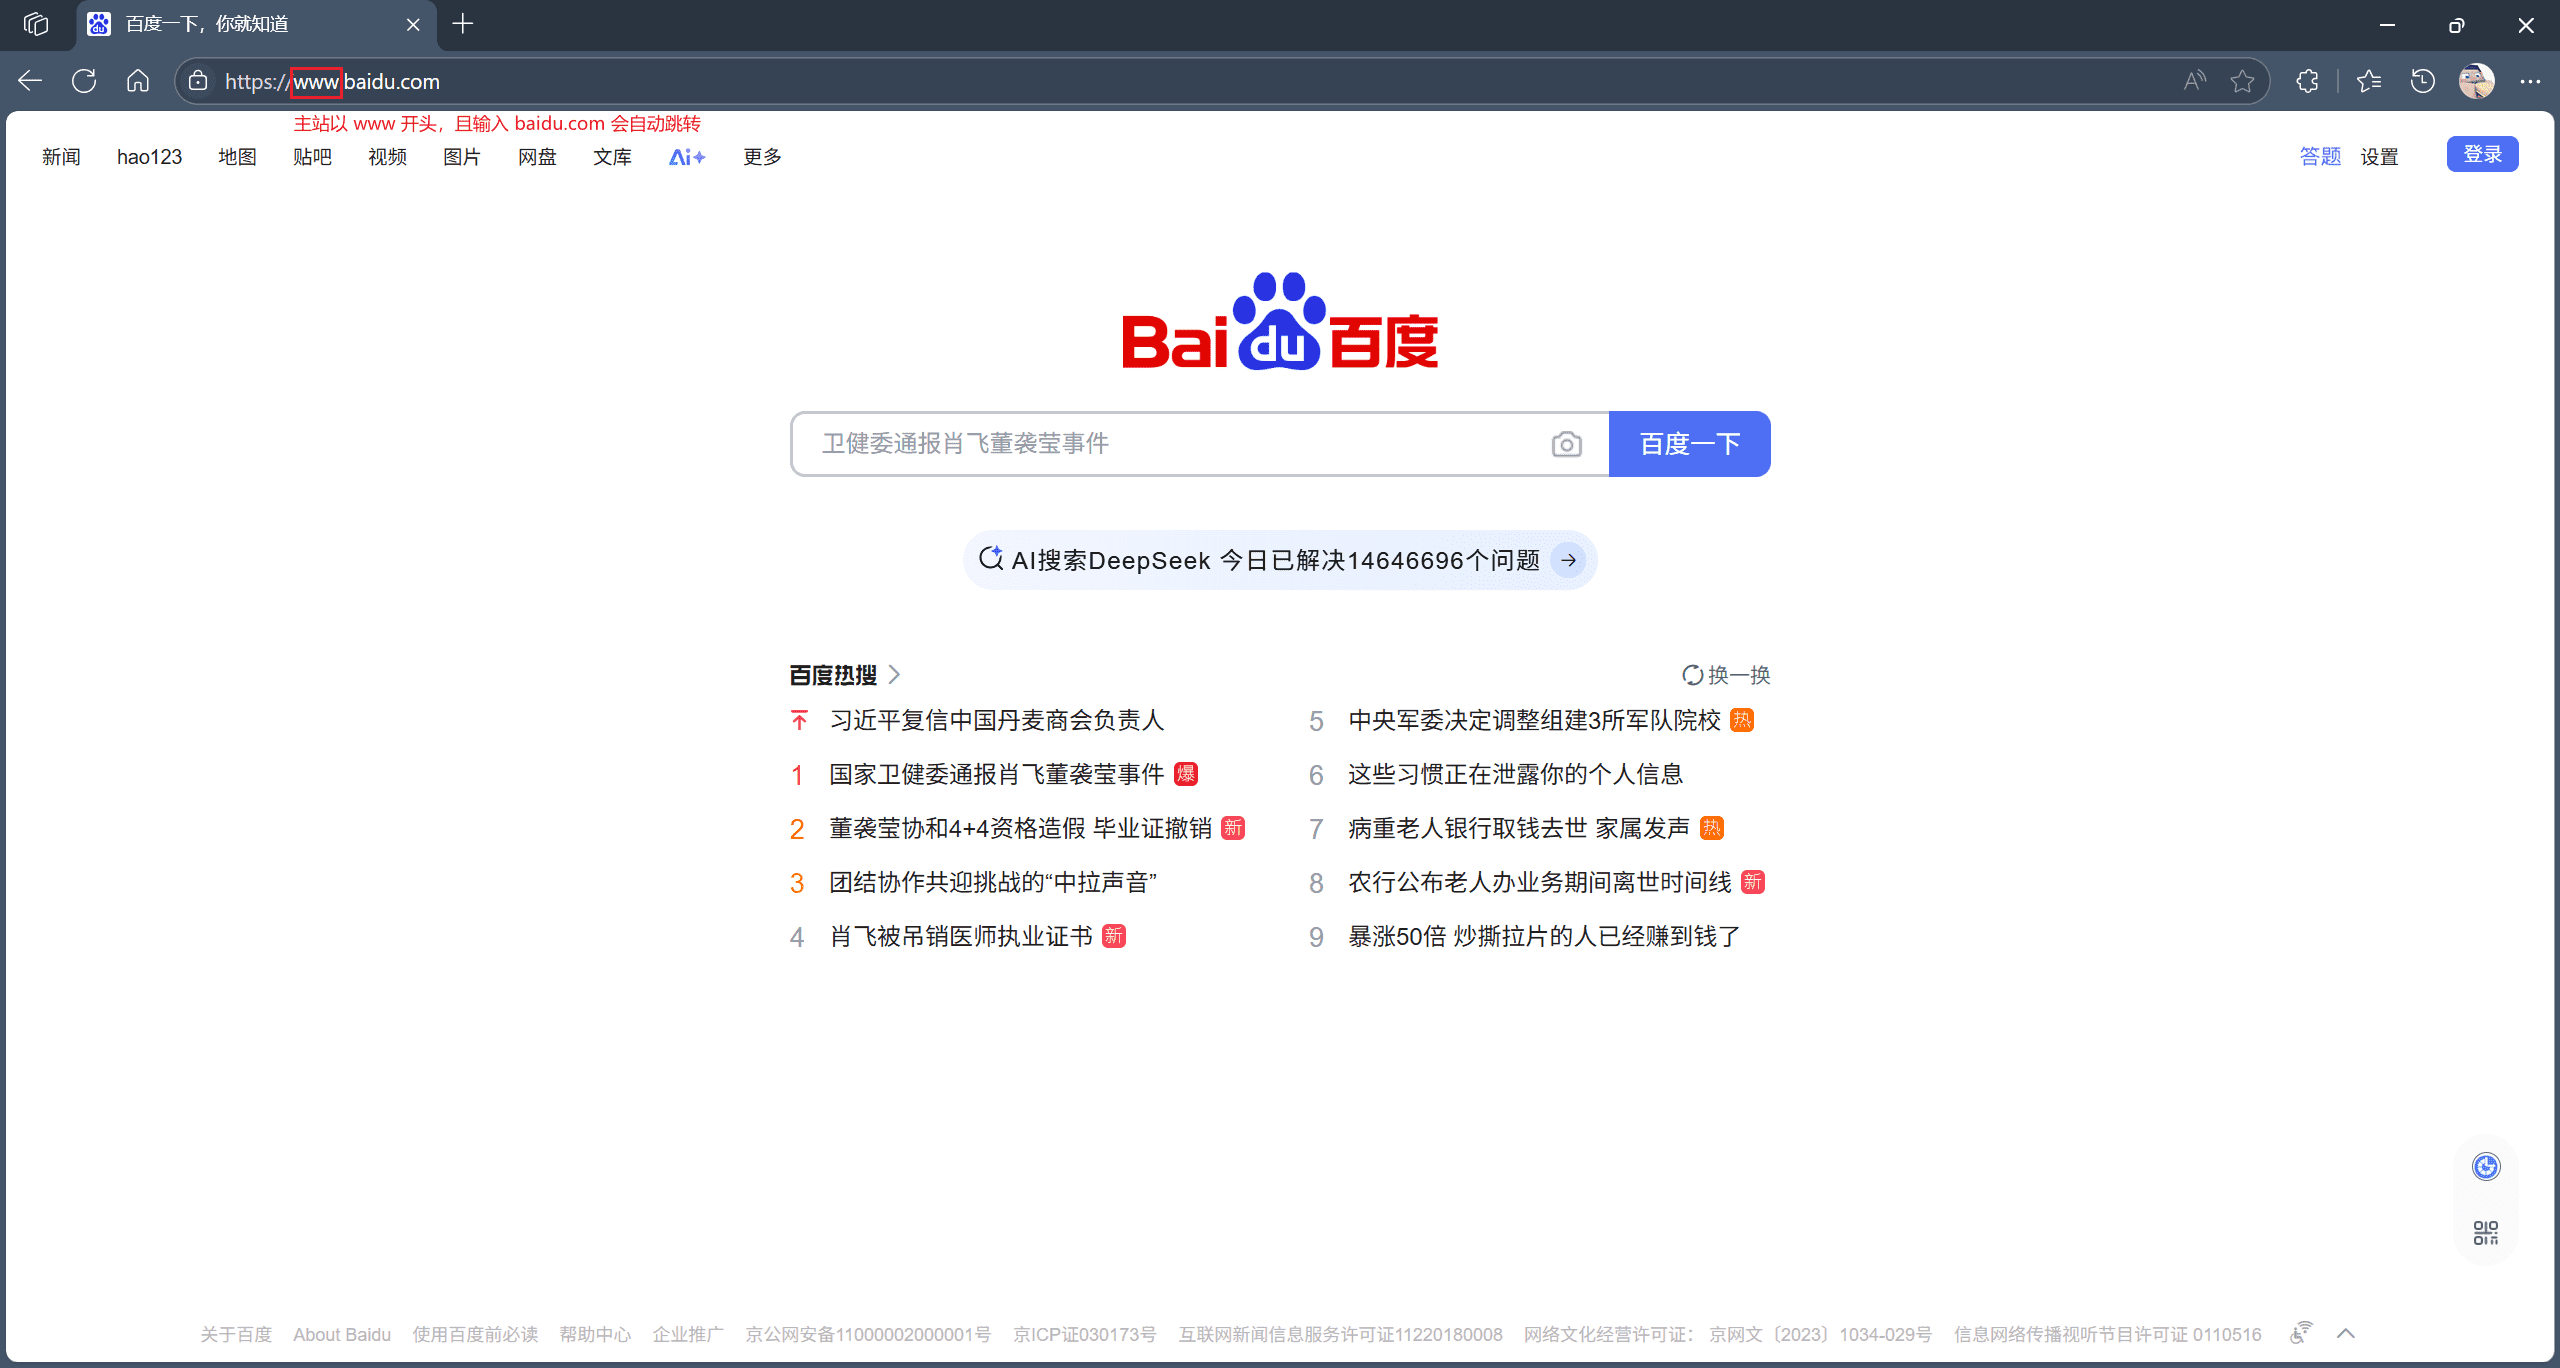Open 关于百度 footer link

(x=236, y=1334)
